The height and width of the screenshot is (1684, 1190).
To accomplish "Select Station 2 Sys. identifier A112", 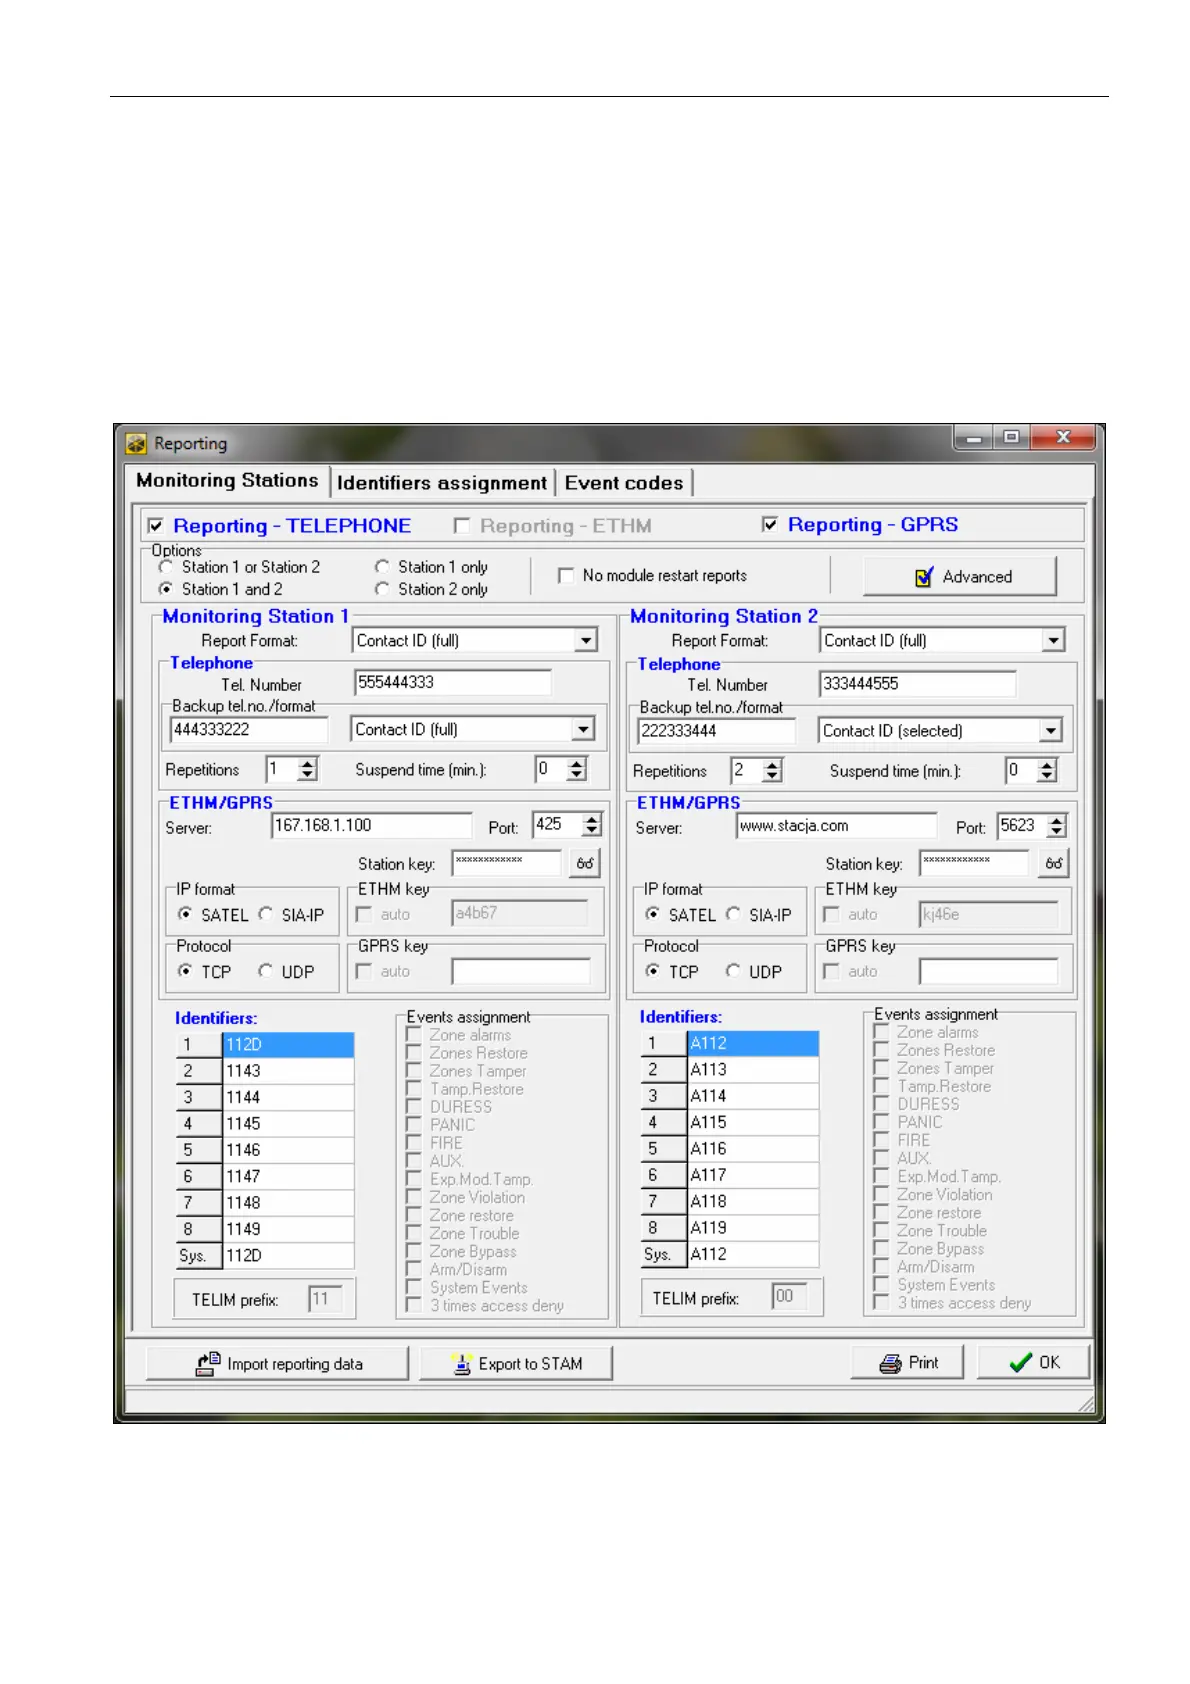I will click(753, 1254).
